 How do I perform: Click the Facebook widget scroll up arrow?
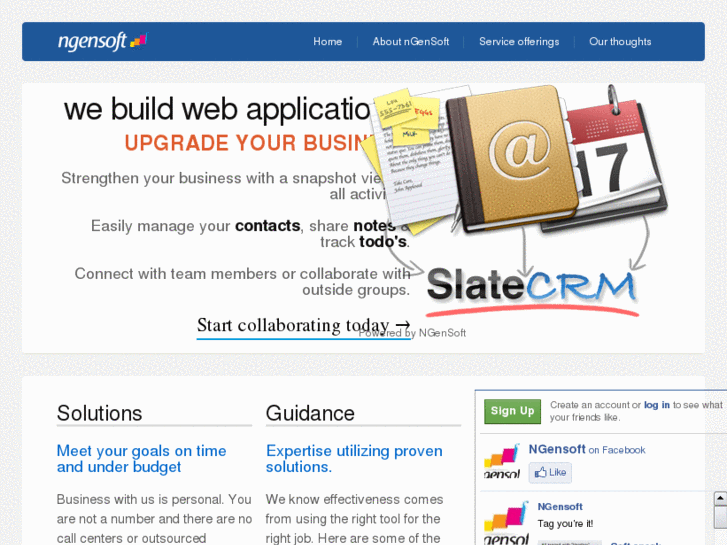click(x=720, y=499)
